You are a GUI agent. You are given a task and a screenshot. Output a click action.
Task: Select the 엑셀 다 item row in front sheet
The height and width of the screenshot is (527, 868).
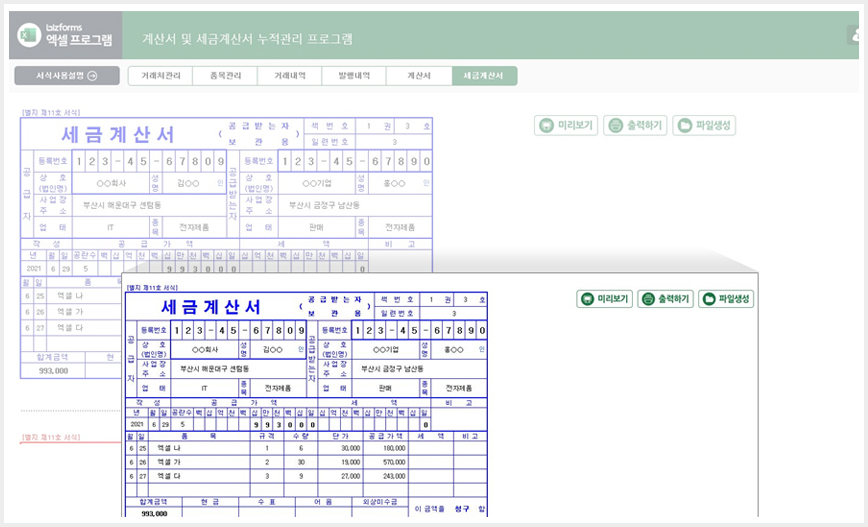tap(306, 476)
